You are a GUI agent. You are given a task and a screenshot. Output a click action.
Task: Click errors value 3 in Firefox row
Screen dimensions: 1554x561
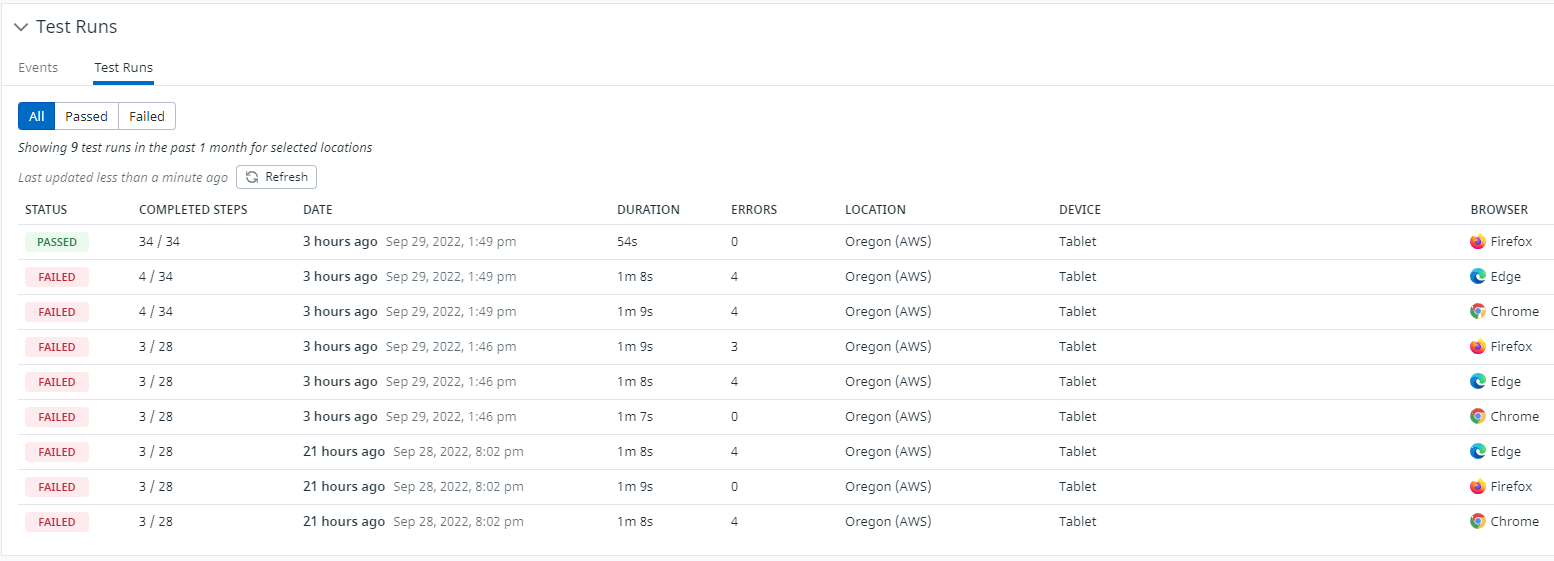coord(735,347)
